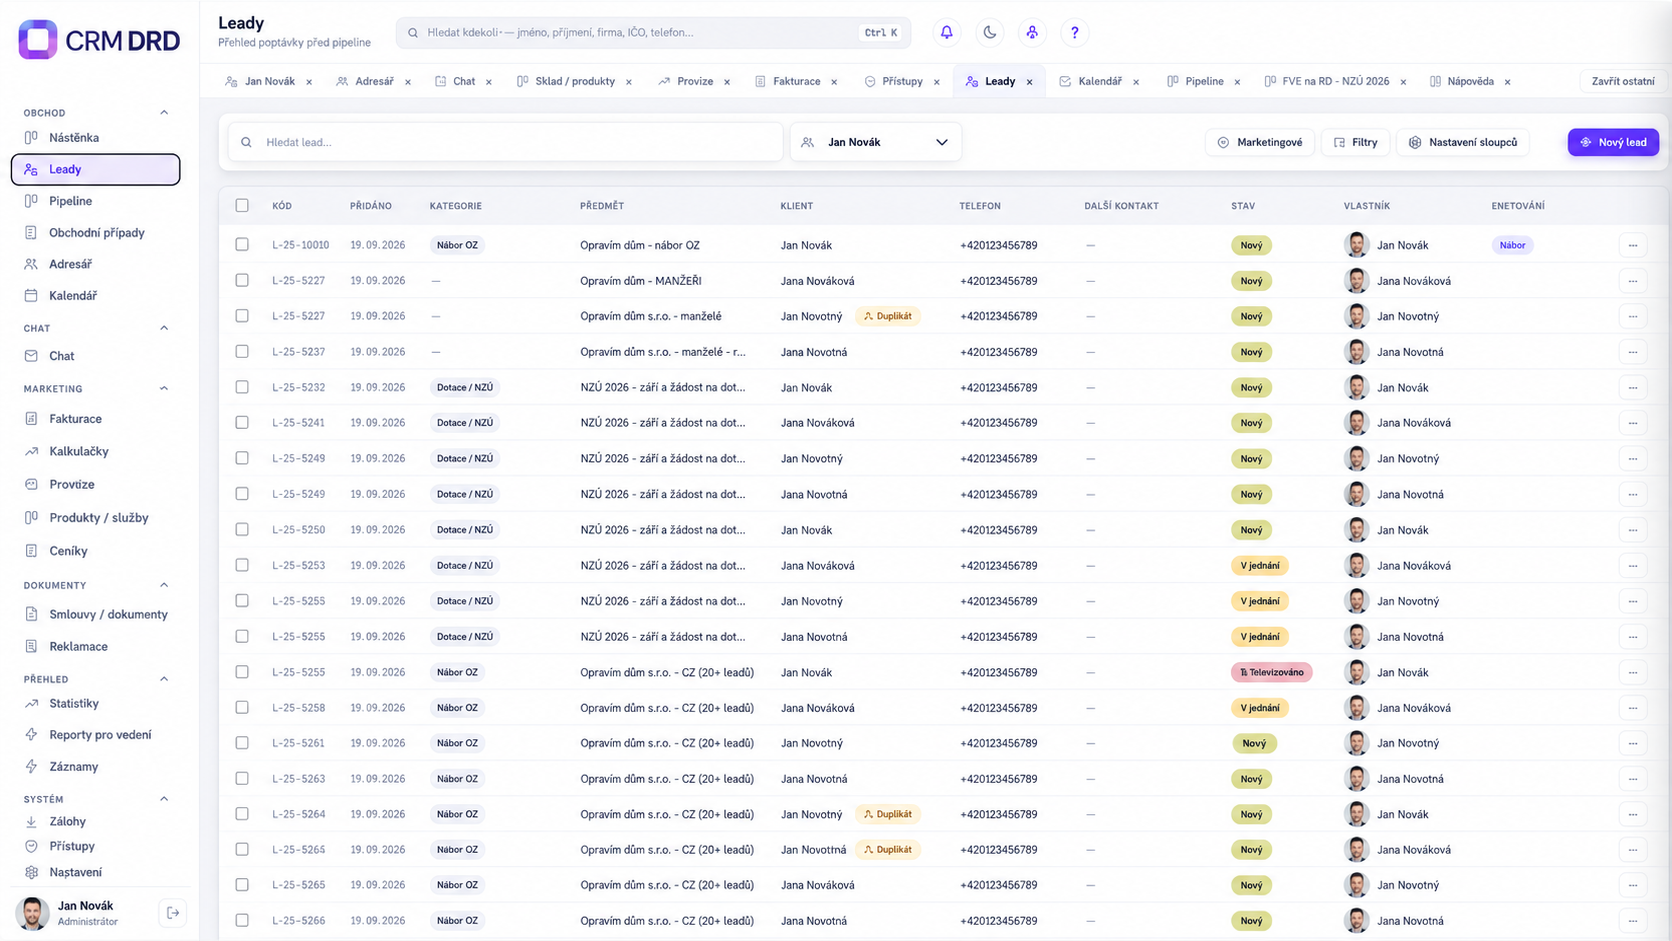Click the logout icon beside Jan Novák
Viewport: 1672px width, 941px height.
pyautogui.click(x=173, y=912)
